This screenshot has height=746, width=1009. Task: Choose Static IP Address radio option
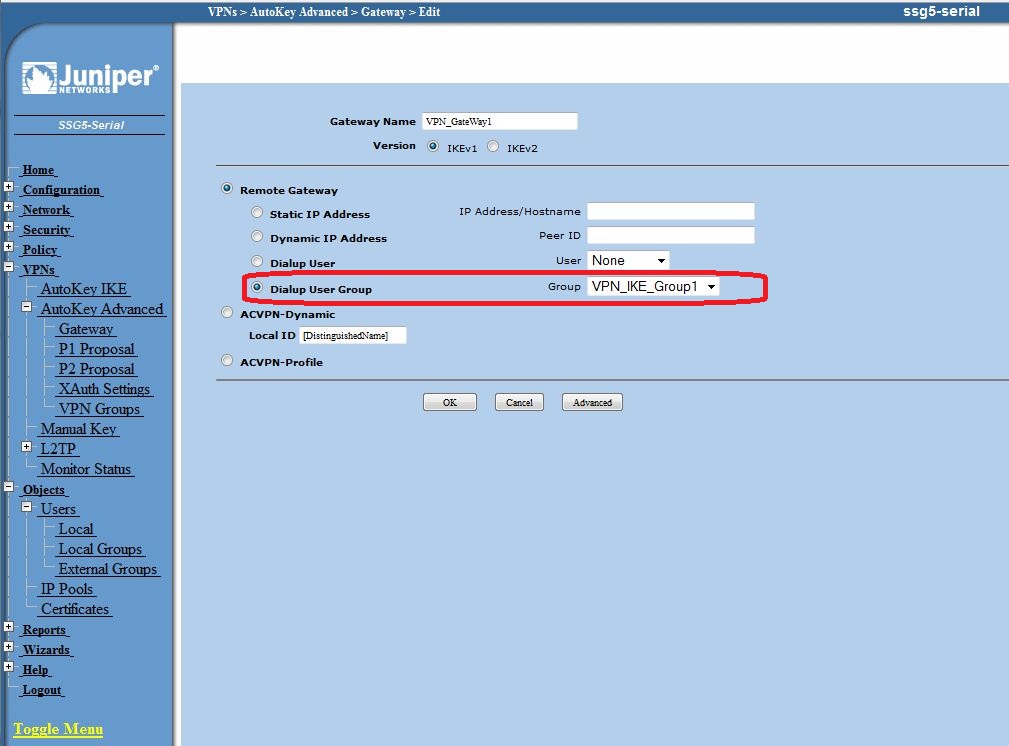coord(257,212)
